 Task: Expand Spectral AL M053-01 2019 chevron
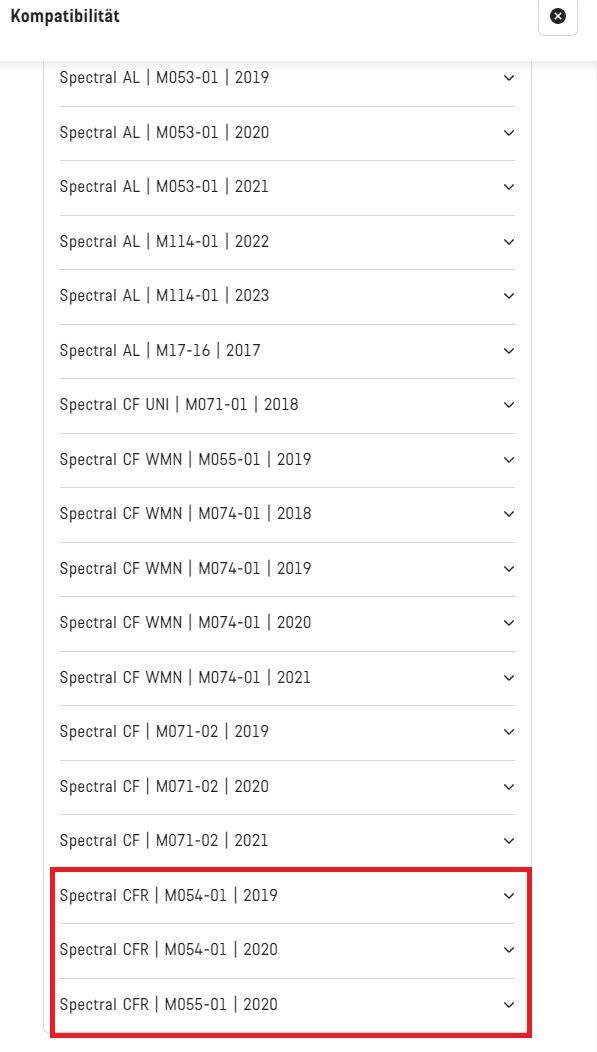click(x=509, y=78)
